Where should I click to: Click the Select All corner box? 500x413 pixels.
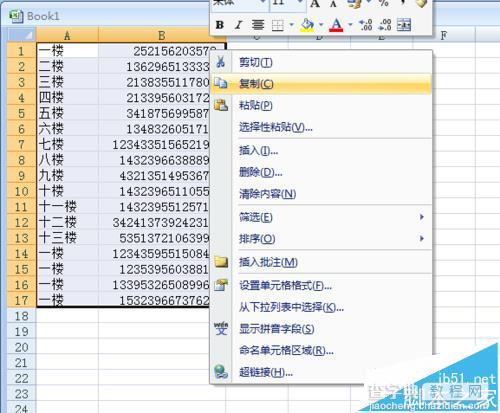21,35
